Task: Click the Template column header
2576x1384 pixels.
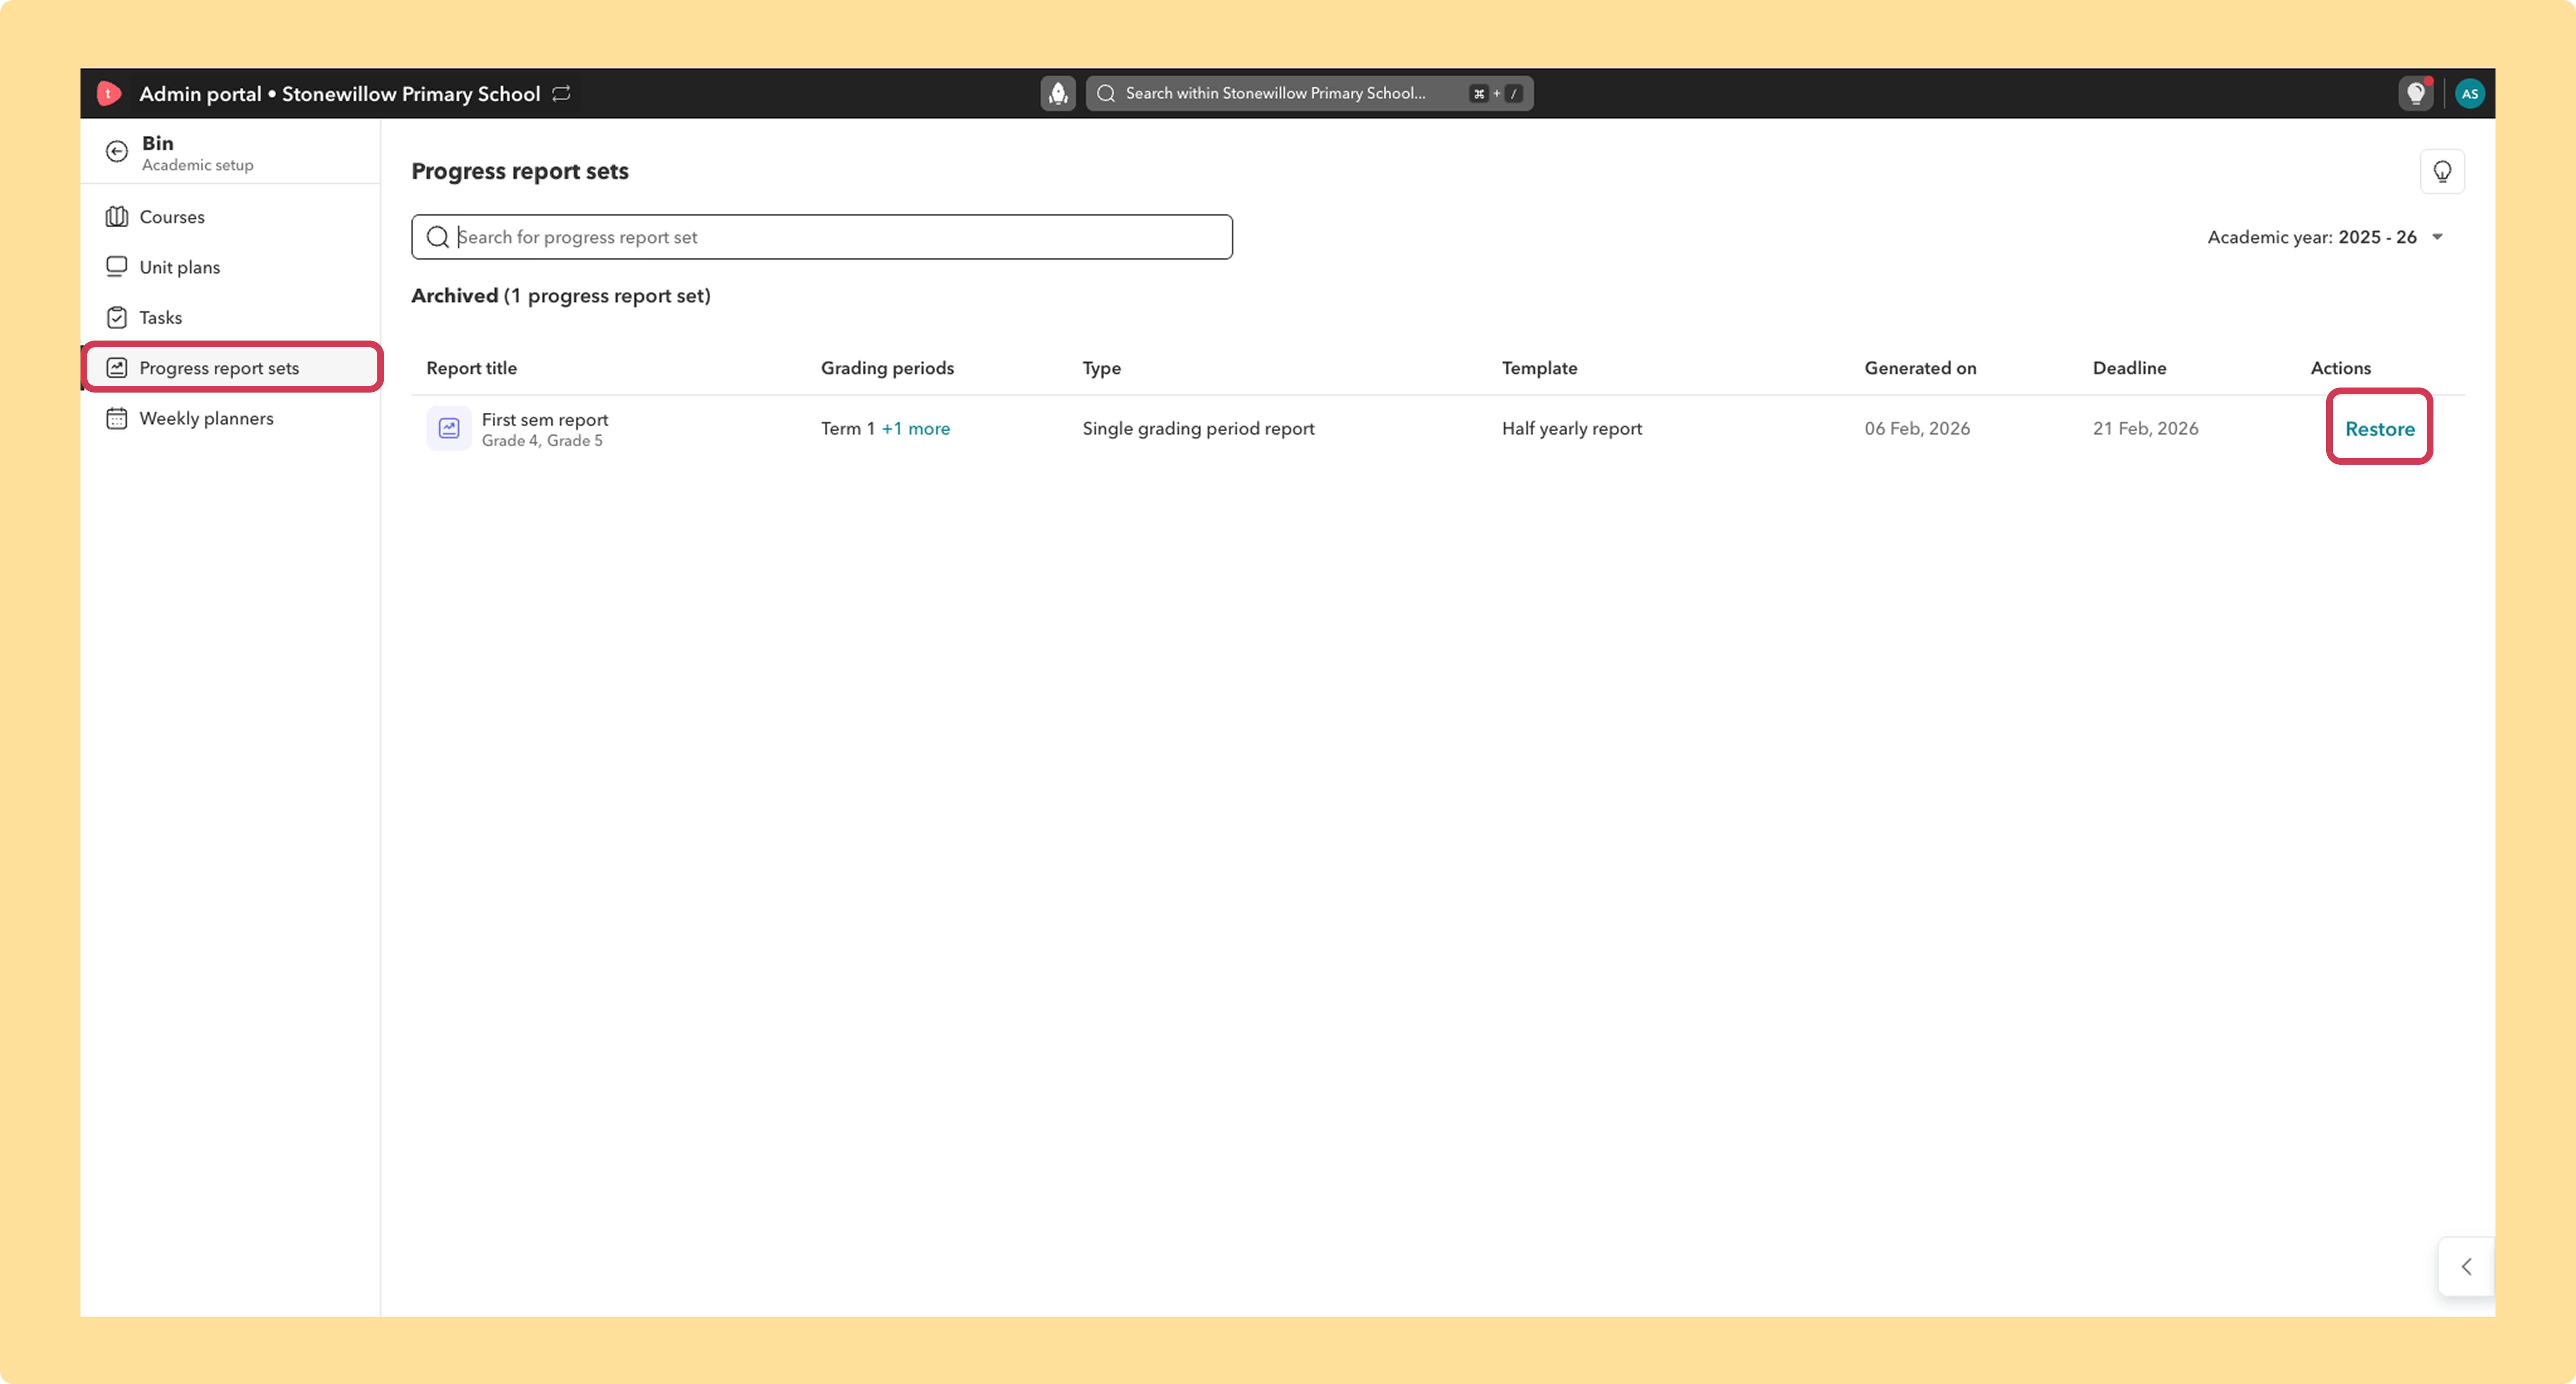Action: point(1539,368)
